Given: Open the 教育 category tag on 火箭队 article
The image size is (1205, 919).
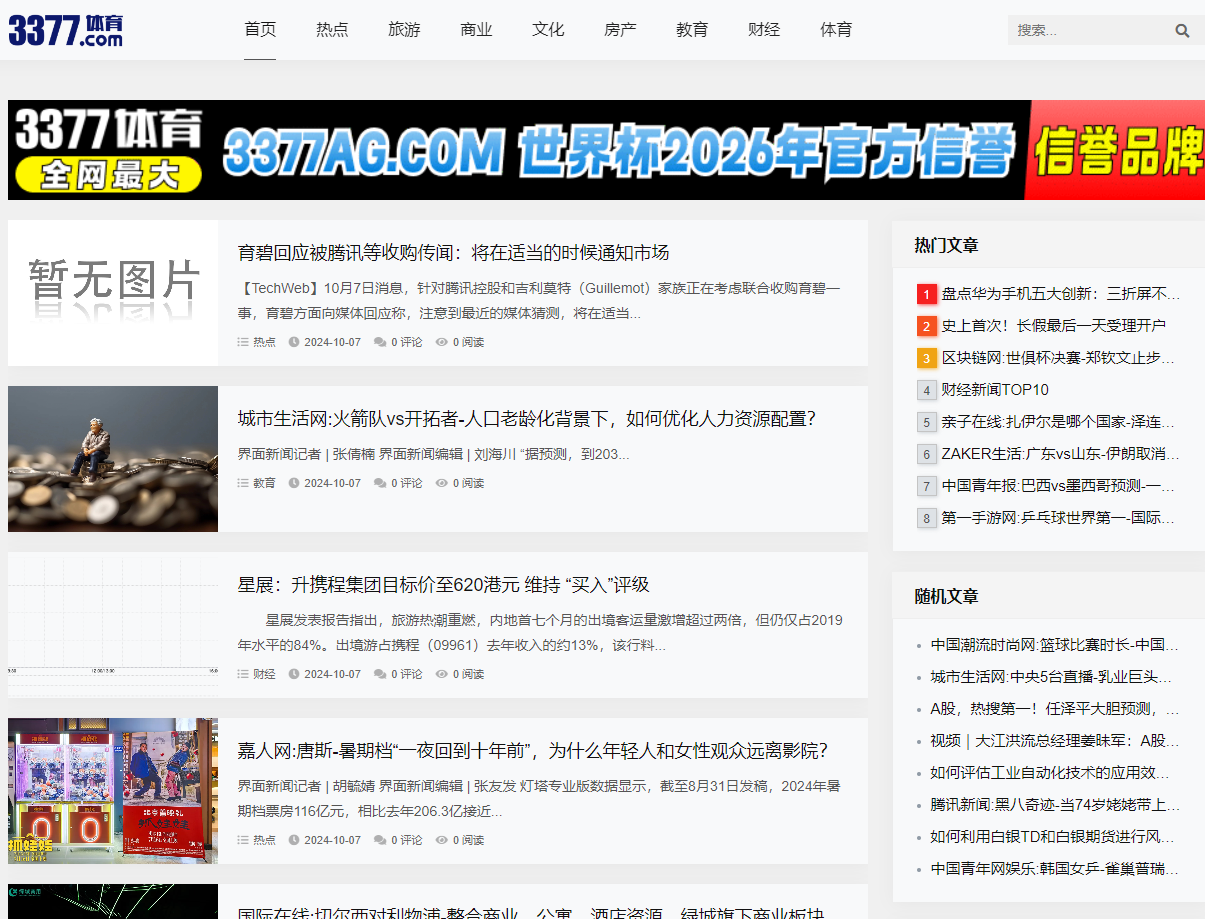Looking at the screenshot, I should coord(264,483).
